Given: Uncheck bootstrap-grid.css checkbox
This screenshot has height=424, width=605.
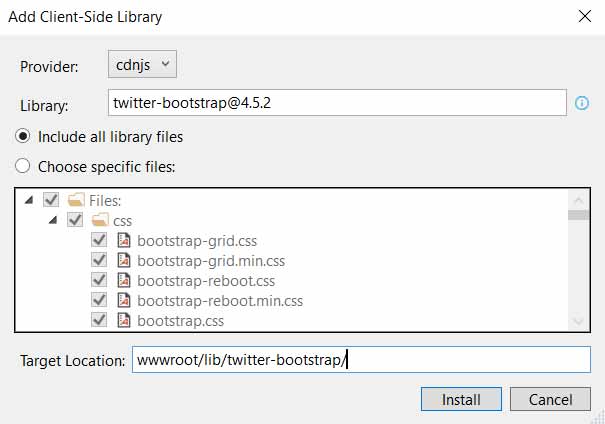Looking at the screenshot, I should tap(99, 240).
